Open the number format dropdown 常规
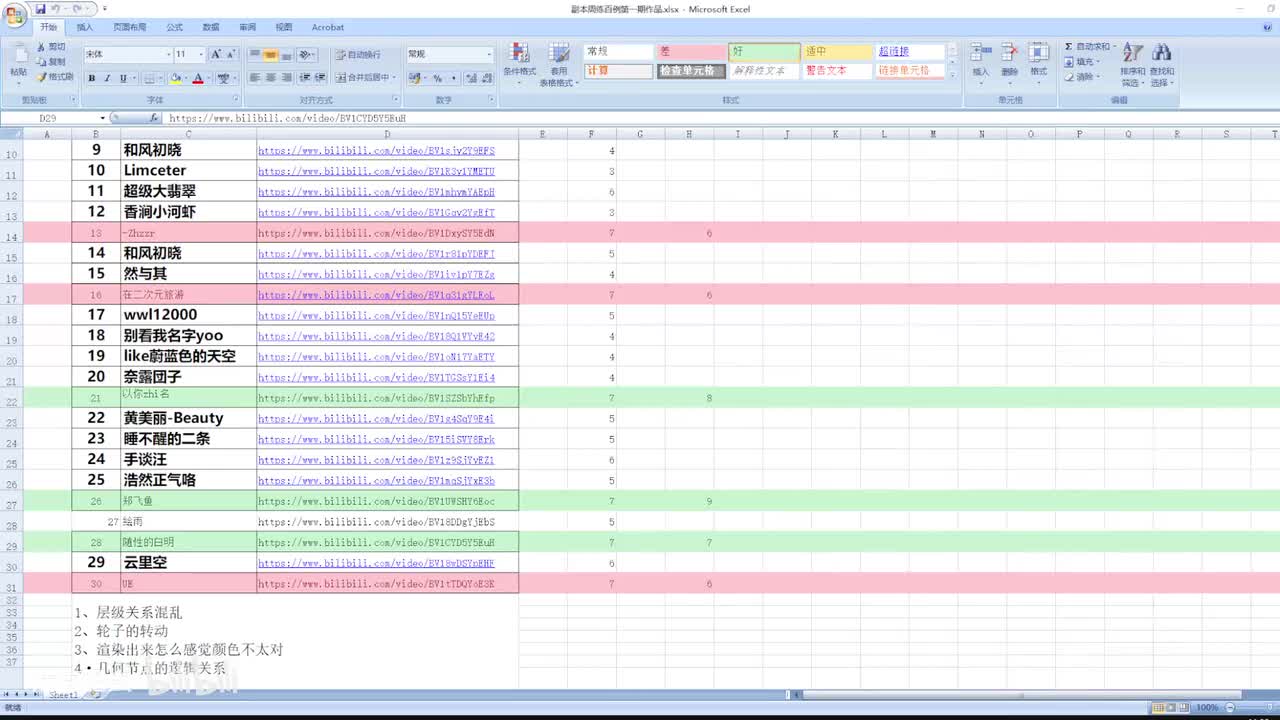This screenshot has height=720, width=1280. [489, 54]
